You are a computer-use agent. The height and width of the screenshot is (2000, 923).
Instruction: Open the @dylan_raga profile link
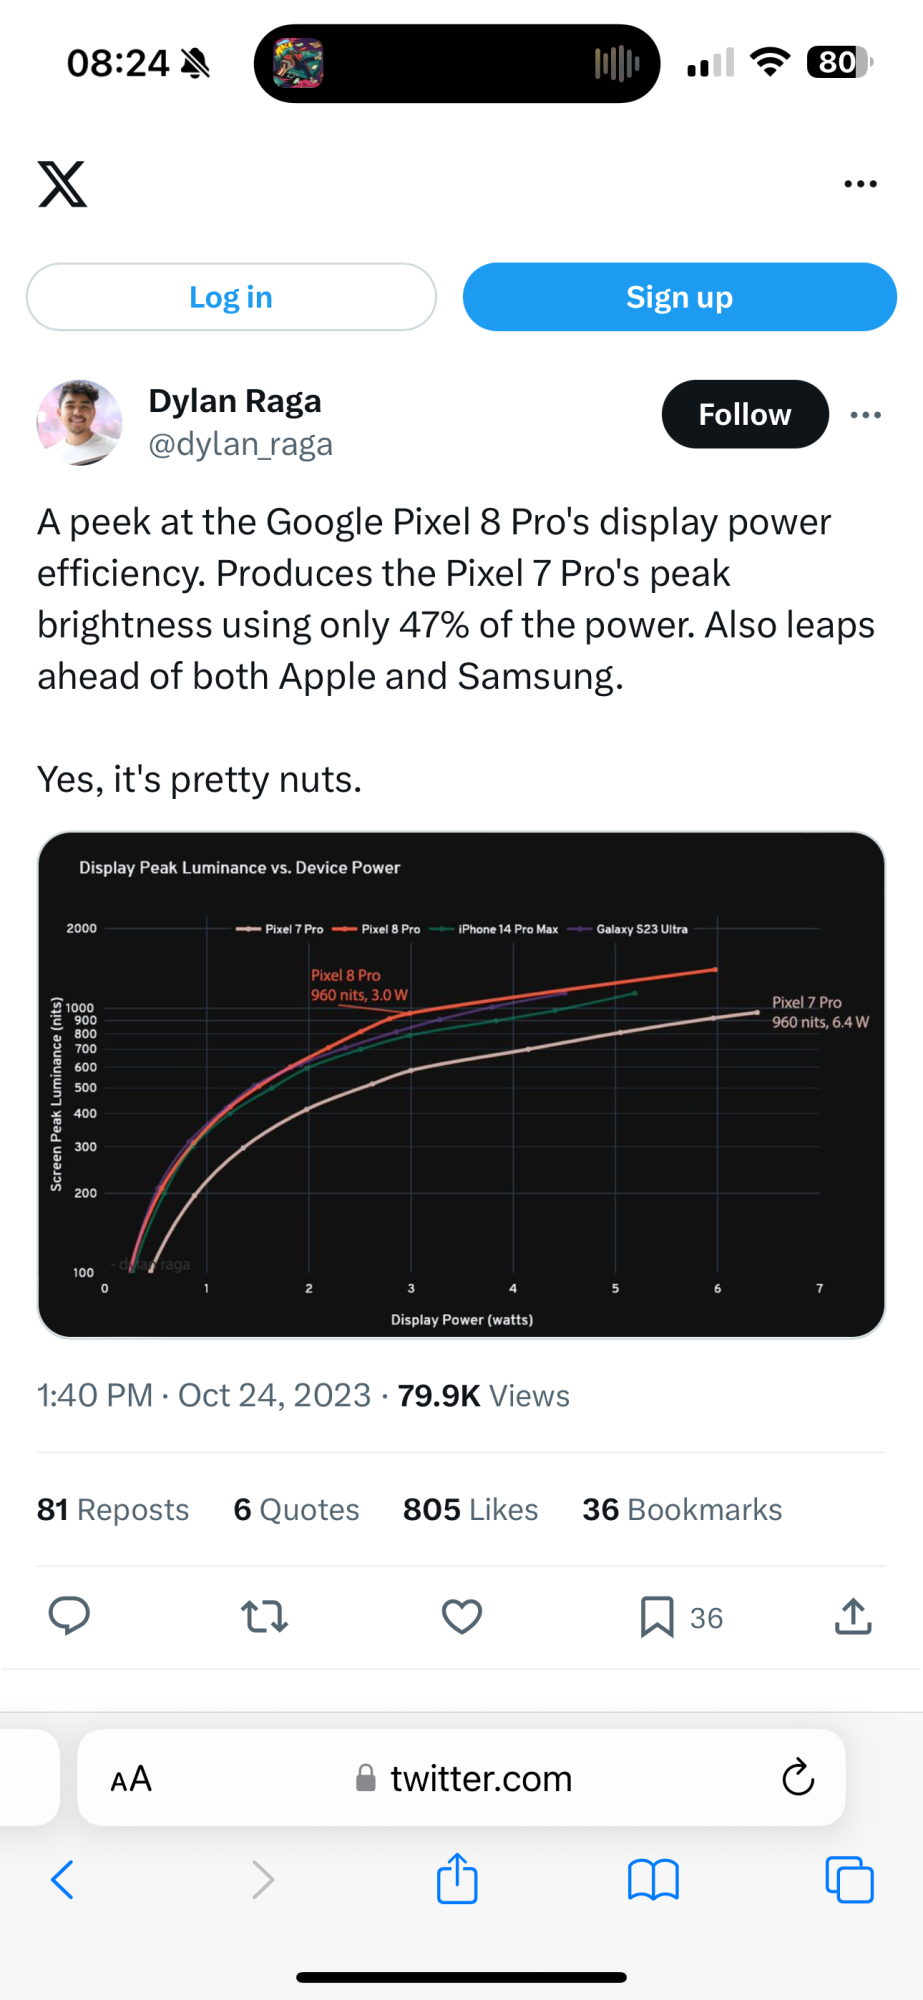pyautogui.click(x=240, y=444)
